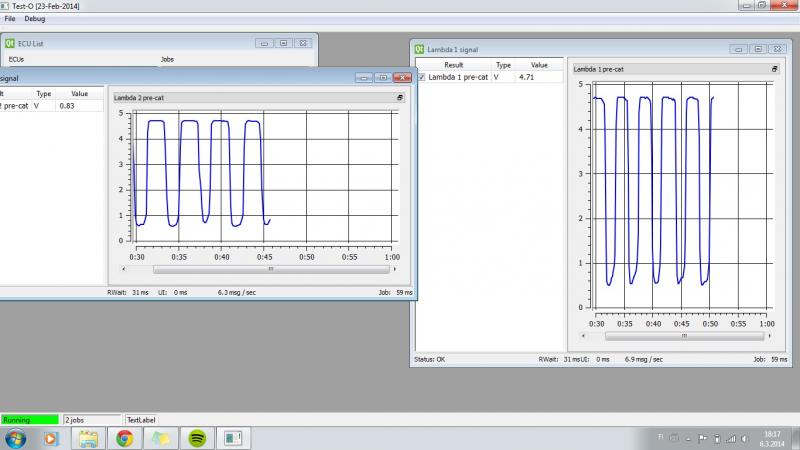Screen dimensions: 800x450
Task: Open Windows Media Player from the taskbar
Action: 52,437
